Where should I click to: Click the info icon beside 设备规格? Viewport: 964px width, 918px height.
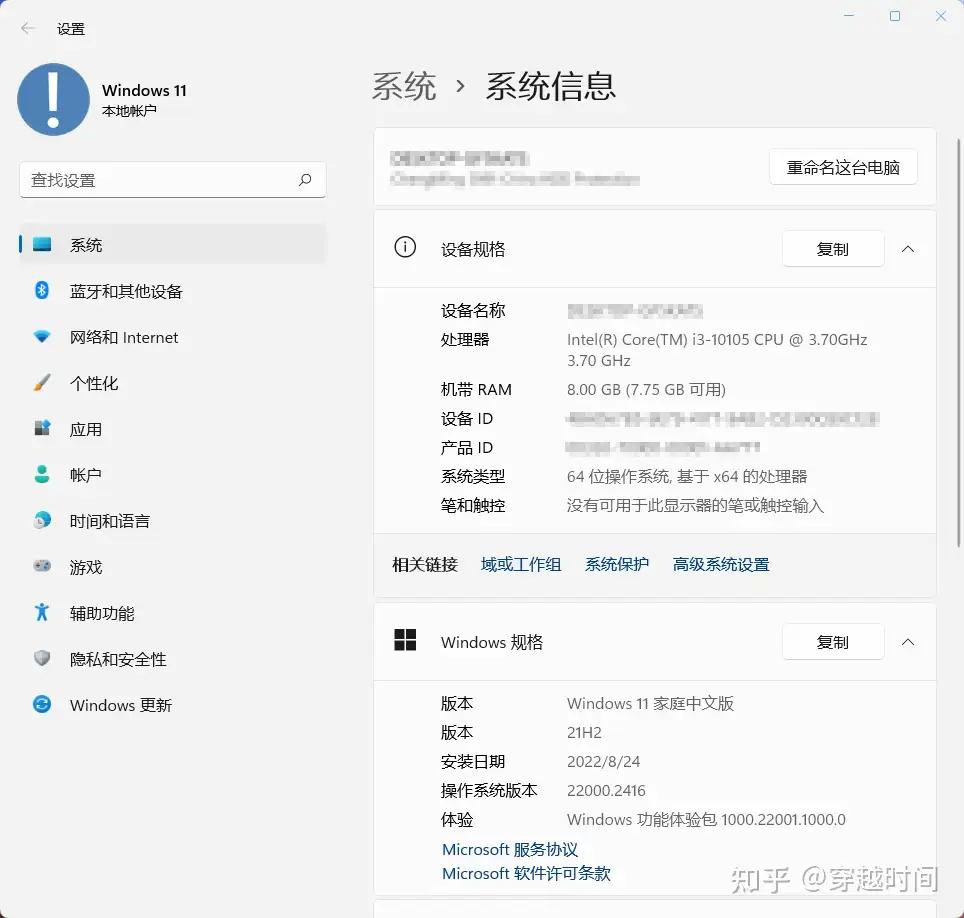pyautogui.click(x=405, y=247)
